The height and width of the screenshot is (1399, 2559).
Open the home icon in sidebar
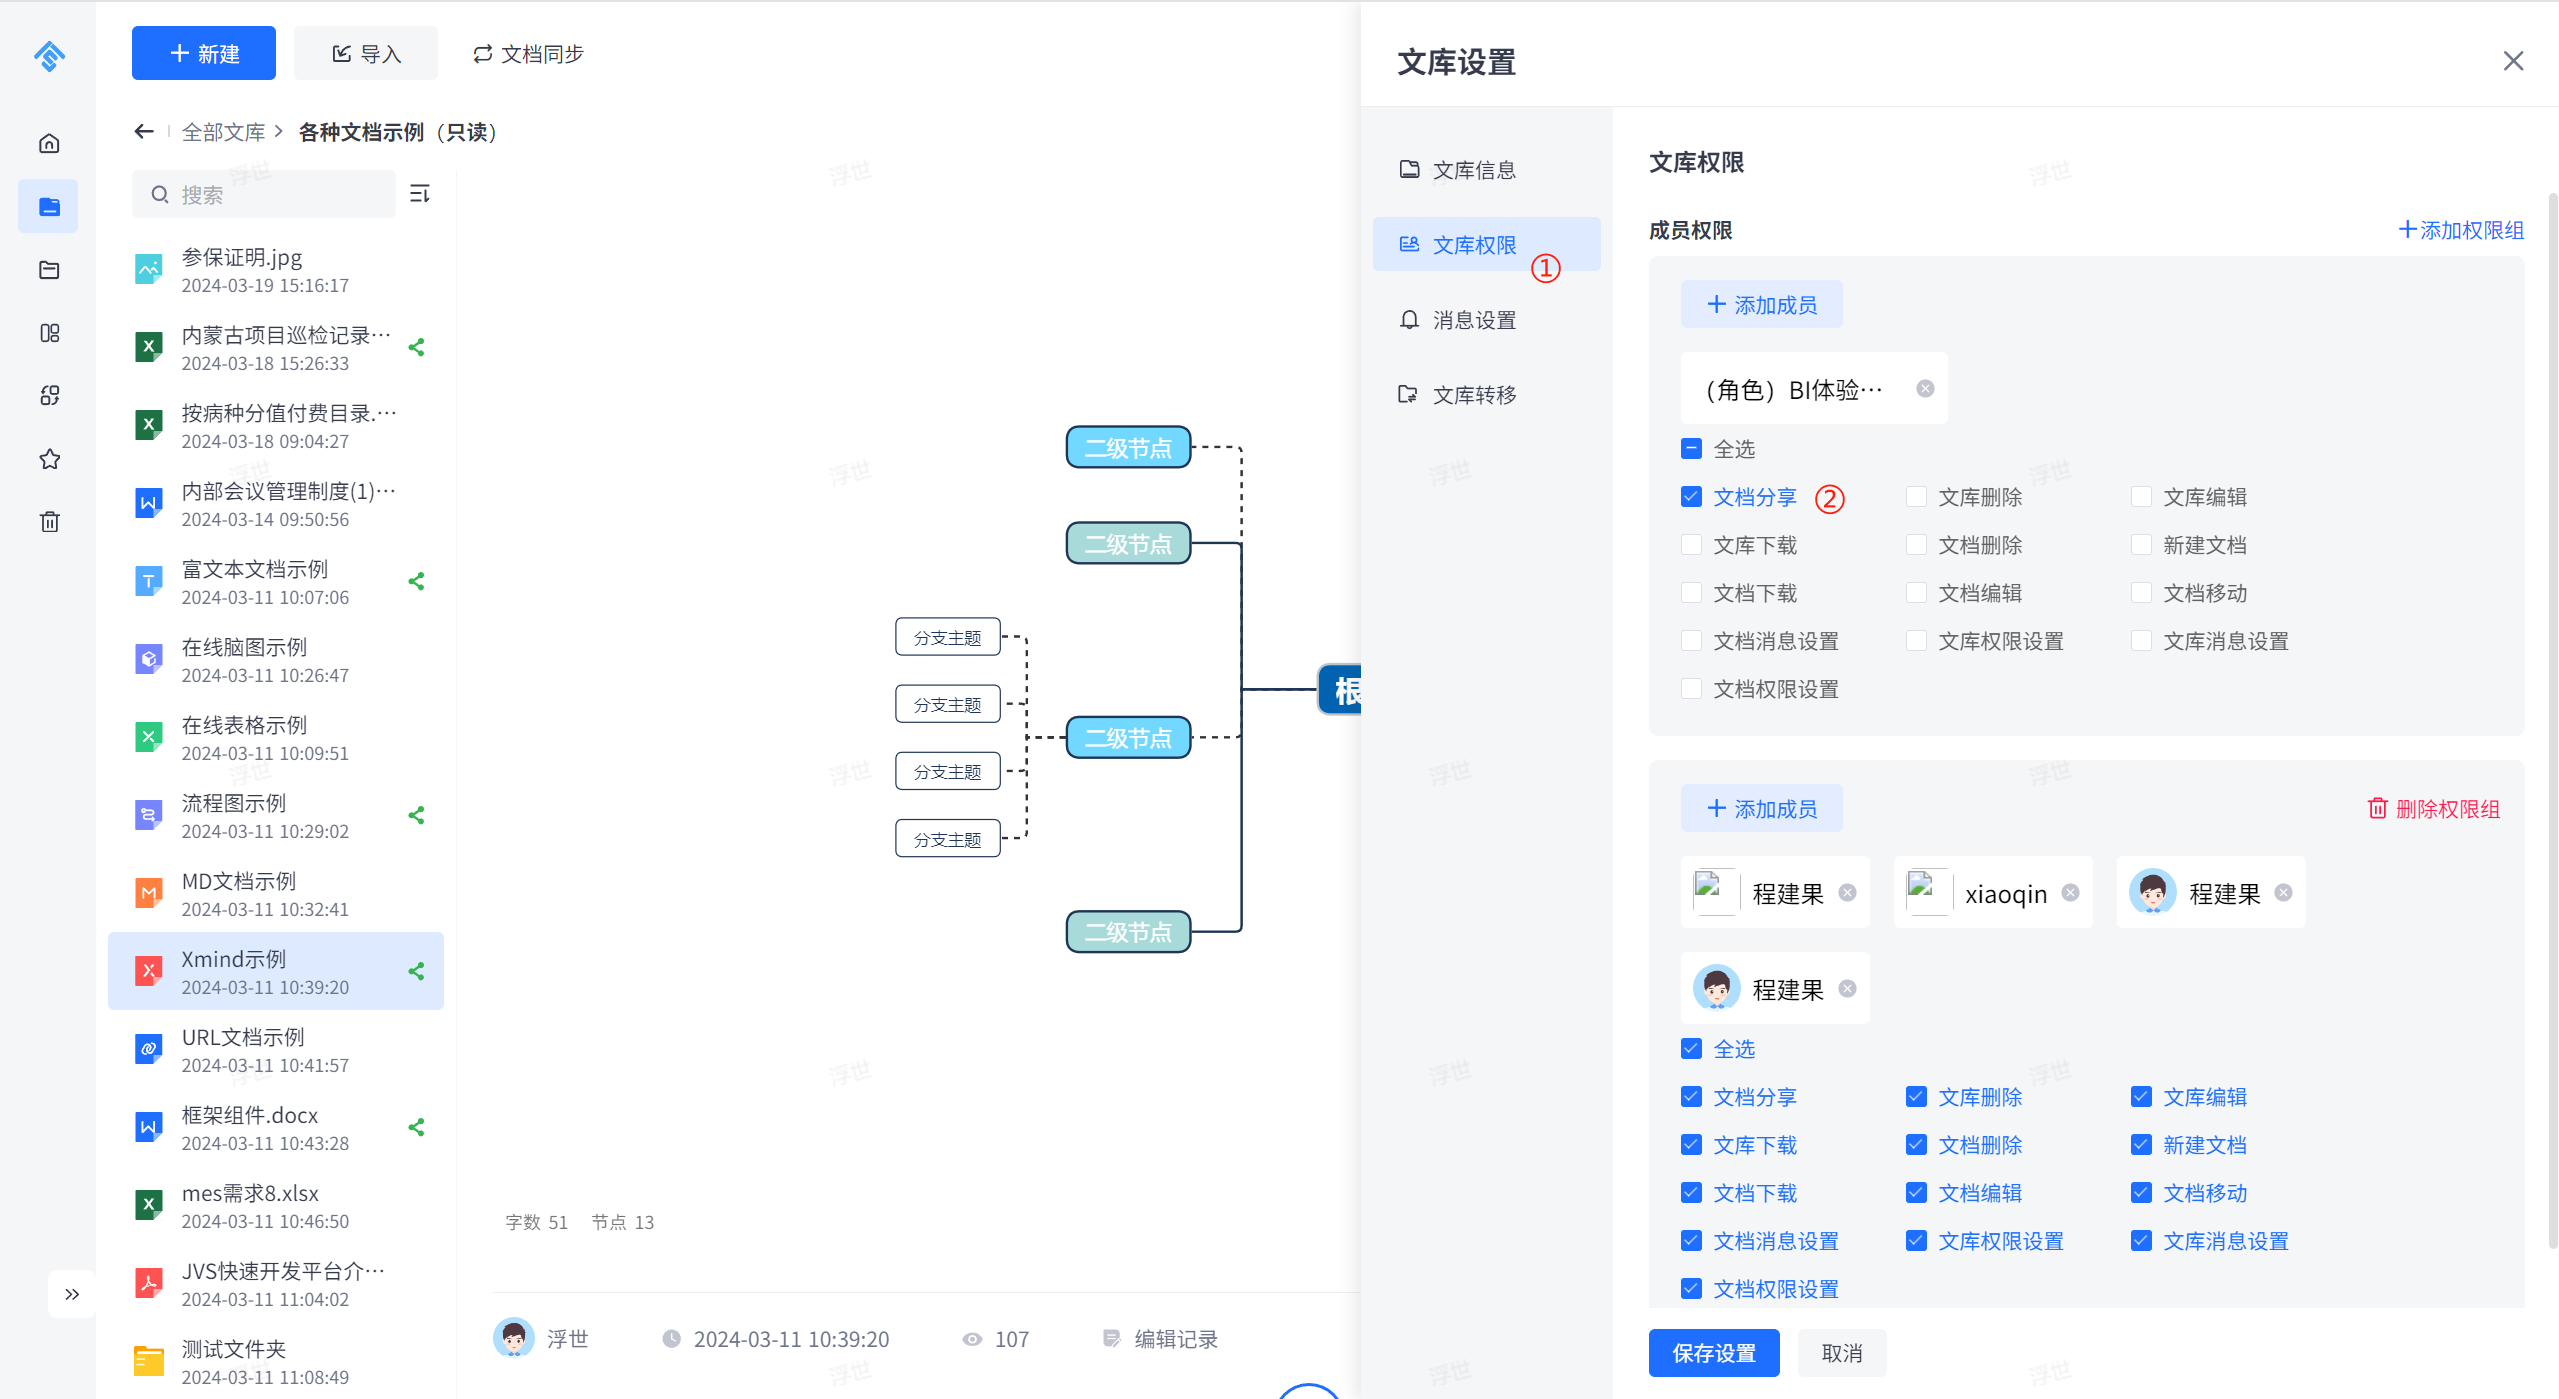[x=49, y=143]
